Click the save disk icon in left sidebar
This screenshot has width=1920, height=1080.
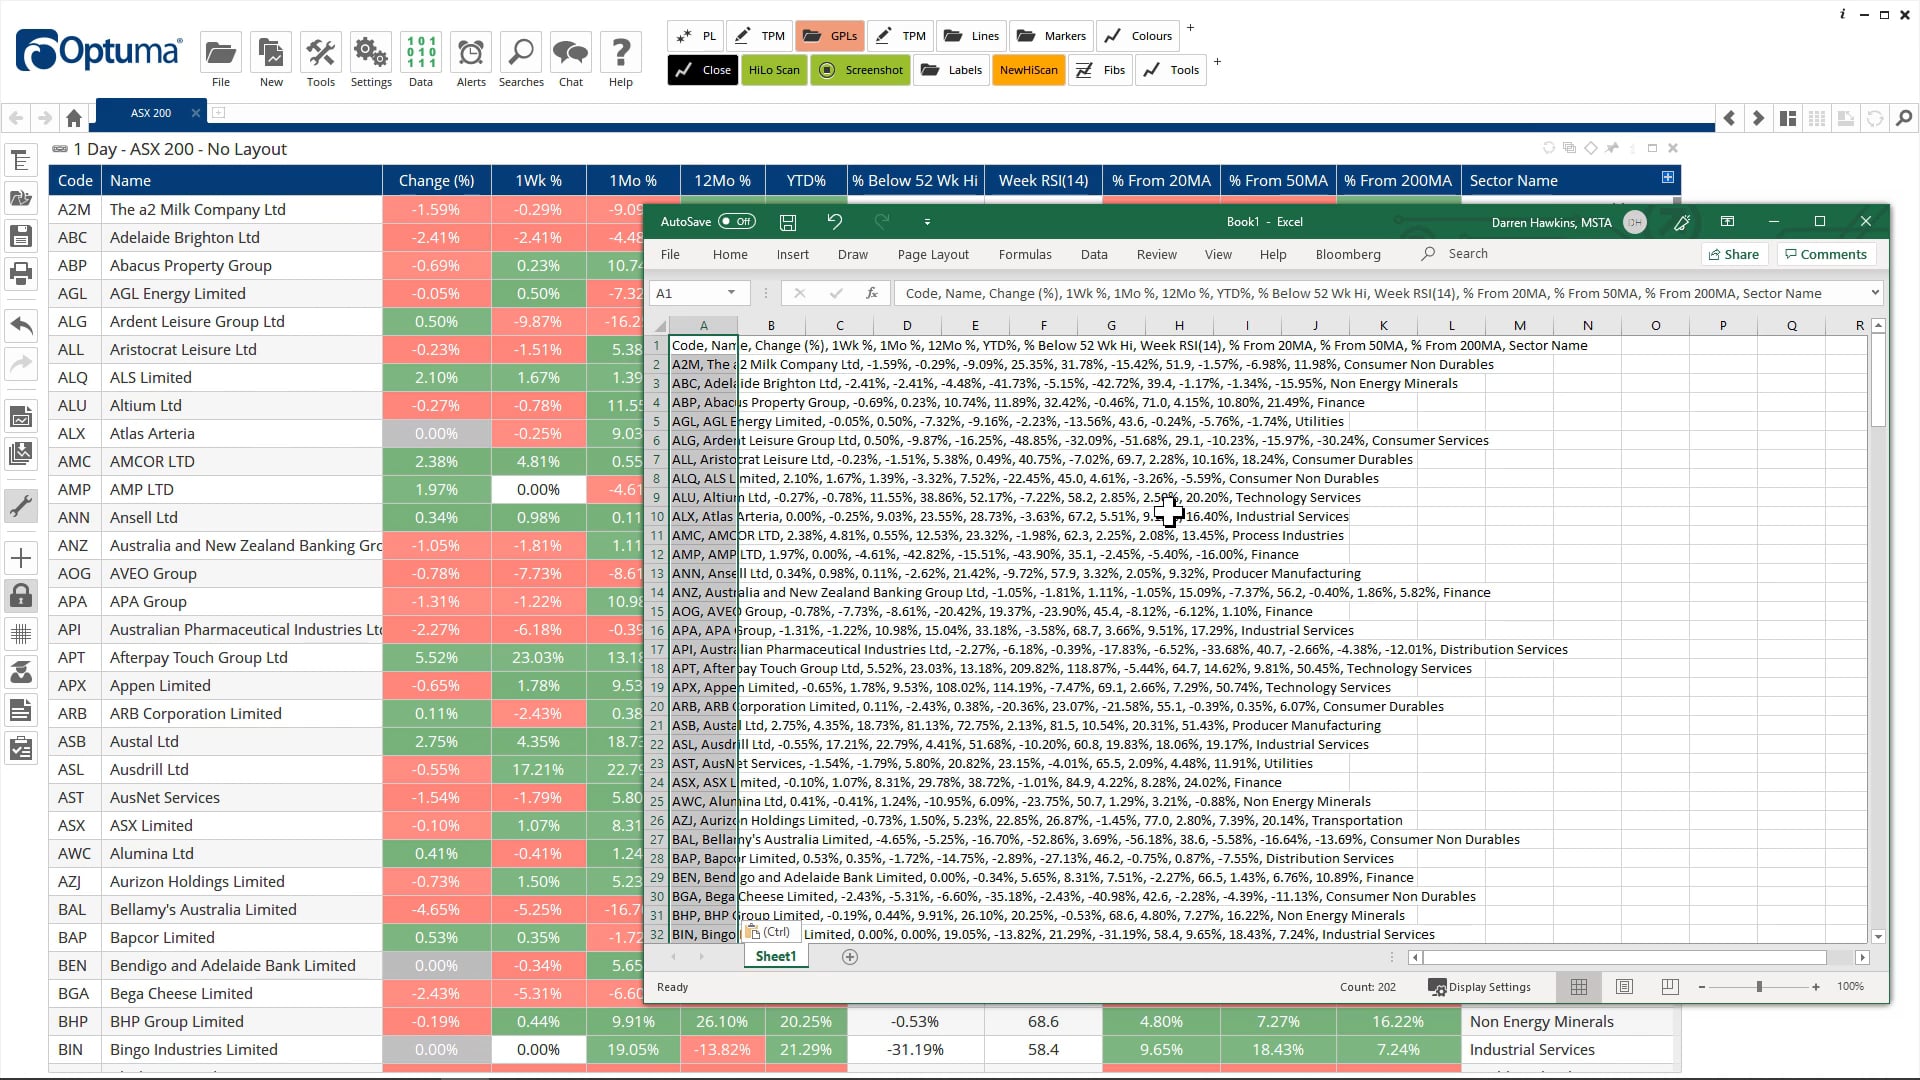[21, 236]
